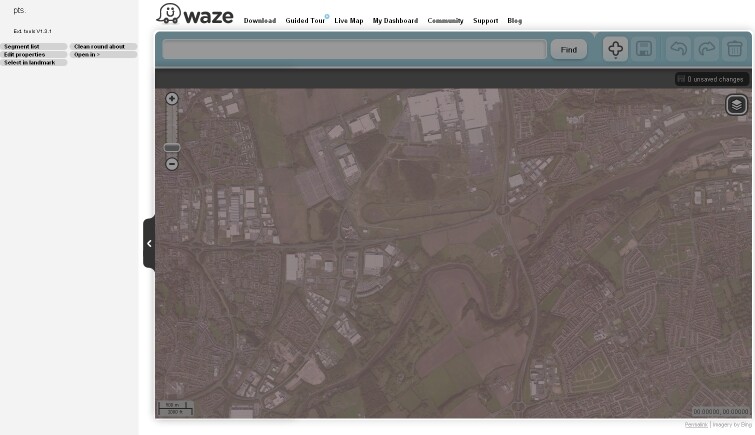Zoom out with the minus button
This screenshot has width=755, height=435.
(172, 164)
